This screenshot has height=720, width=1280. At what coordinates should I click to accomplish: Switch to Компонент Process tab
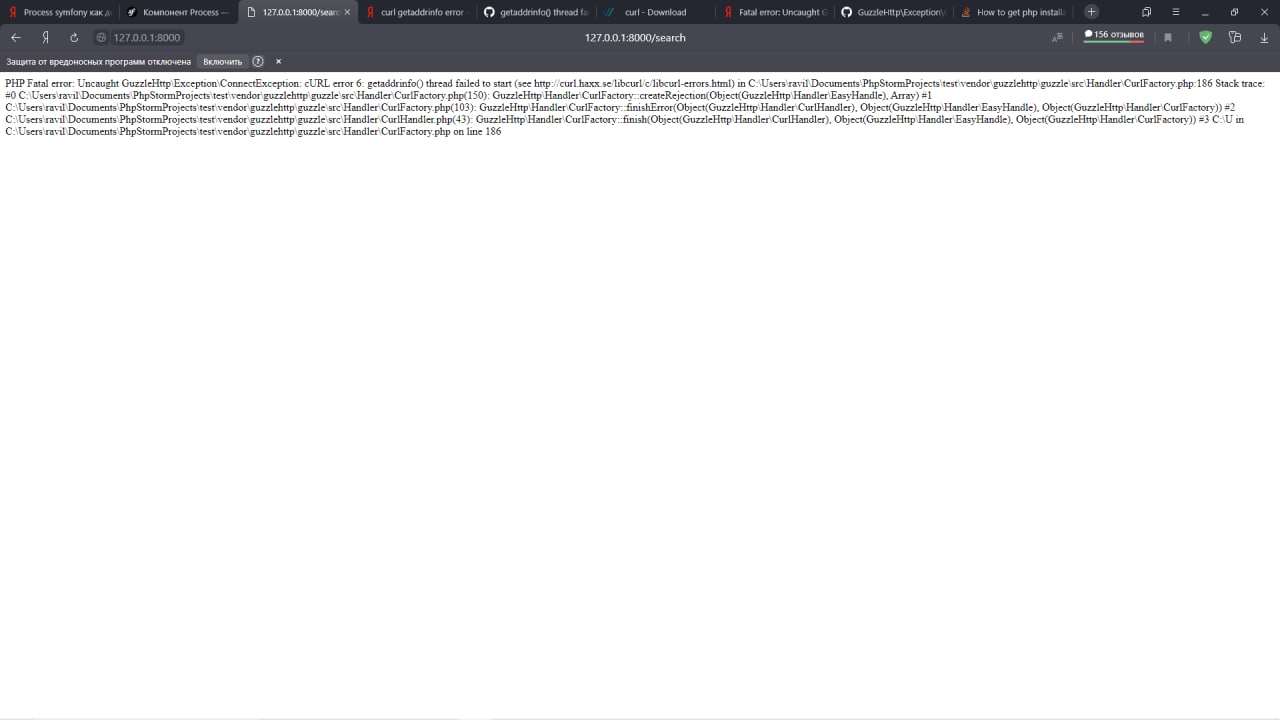click(x=178, y=12)
